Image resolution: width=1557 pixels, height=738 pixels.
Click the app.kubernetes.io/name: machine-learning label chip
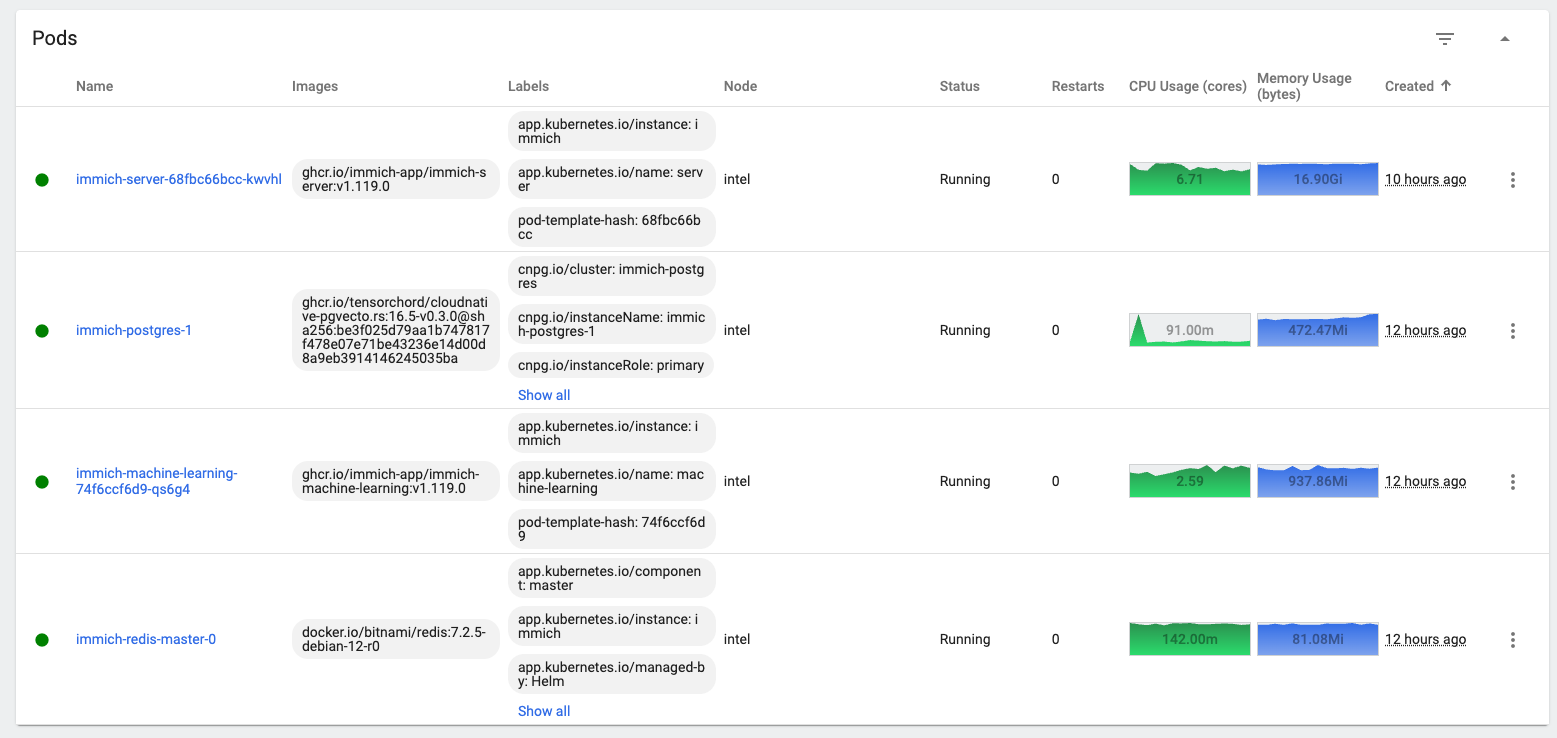pyautogui.click(x=612, y=481)
